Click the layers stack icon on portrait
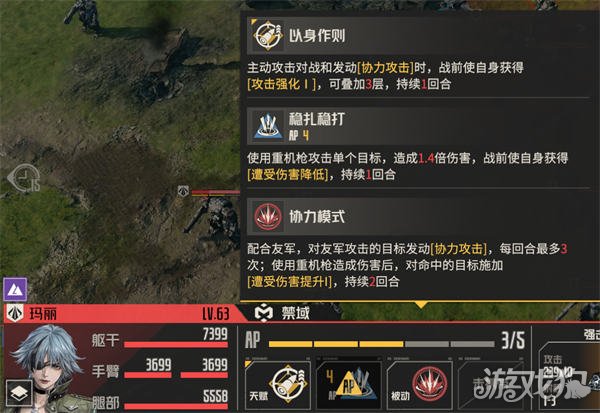Image resolution: width=600 pixels, height=413 pixels. point(19,393)
